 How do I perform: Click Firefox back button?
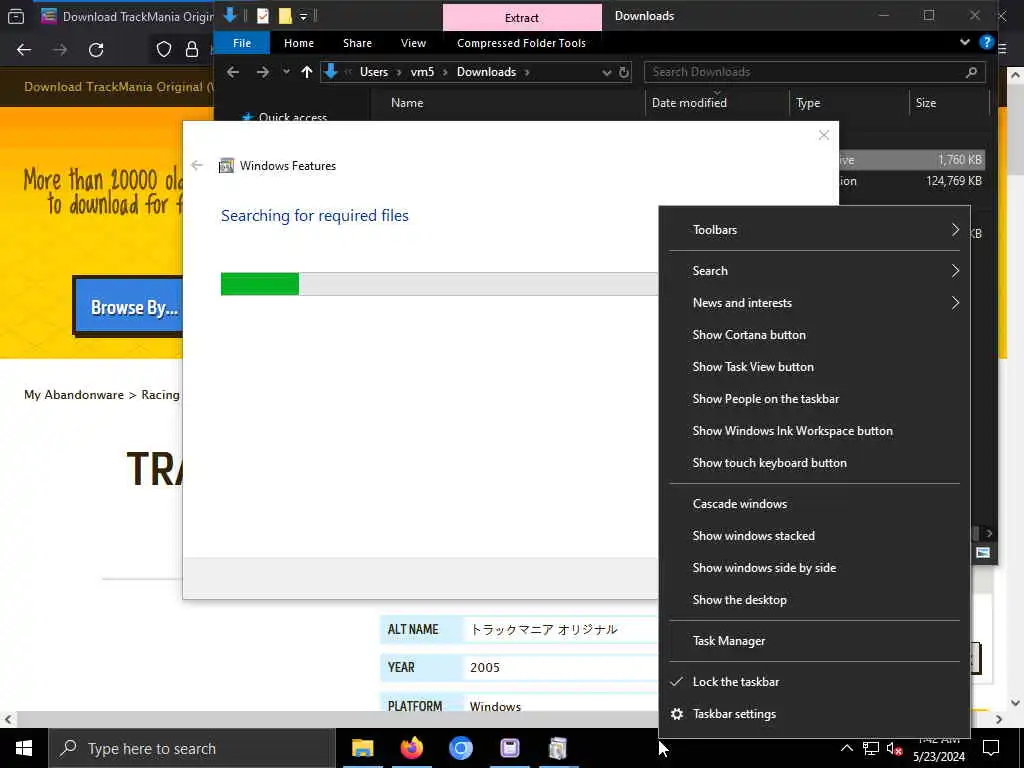click(x=24, y=50)
